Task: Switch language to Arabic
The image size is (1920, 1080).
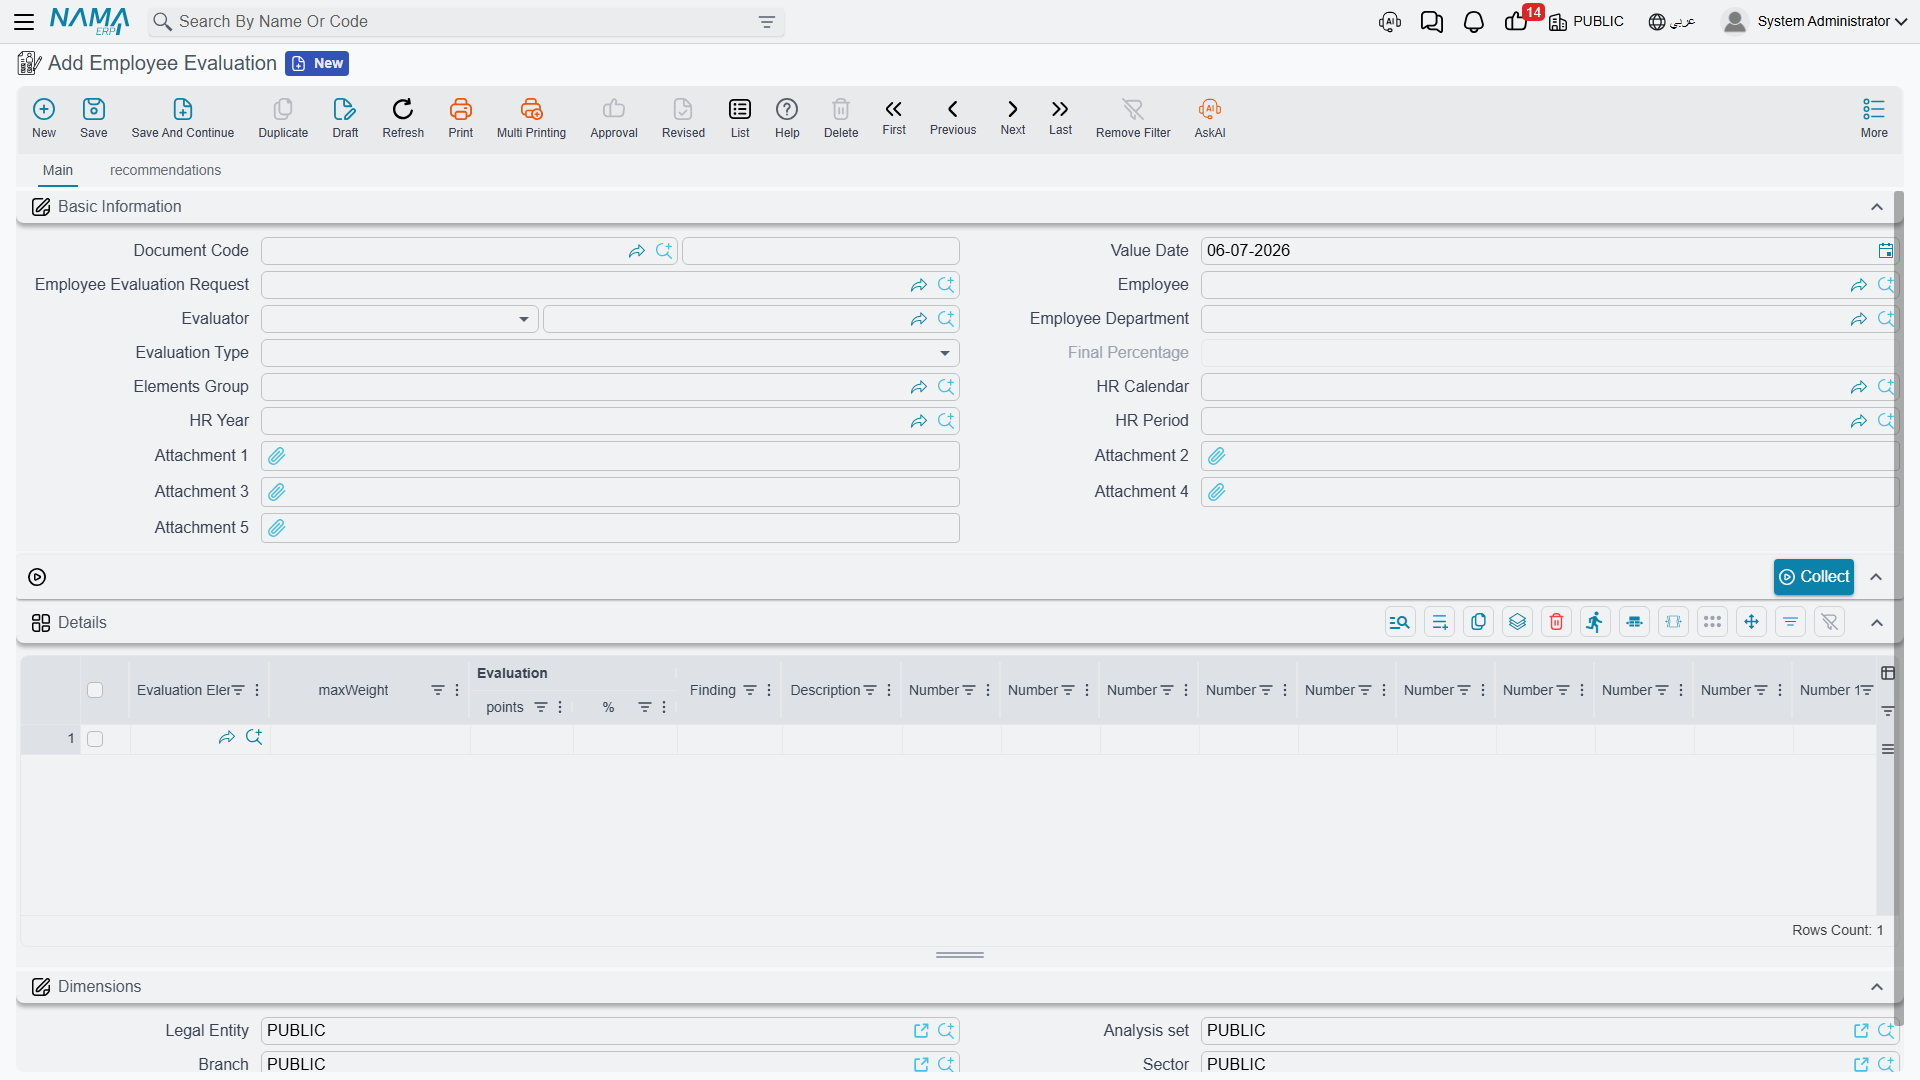Action: (1672, 22)
